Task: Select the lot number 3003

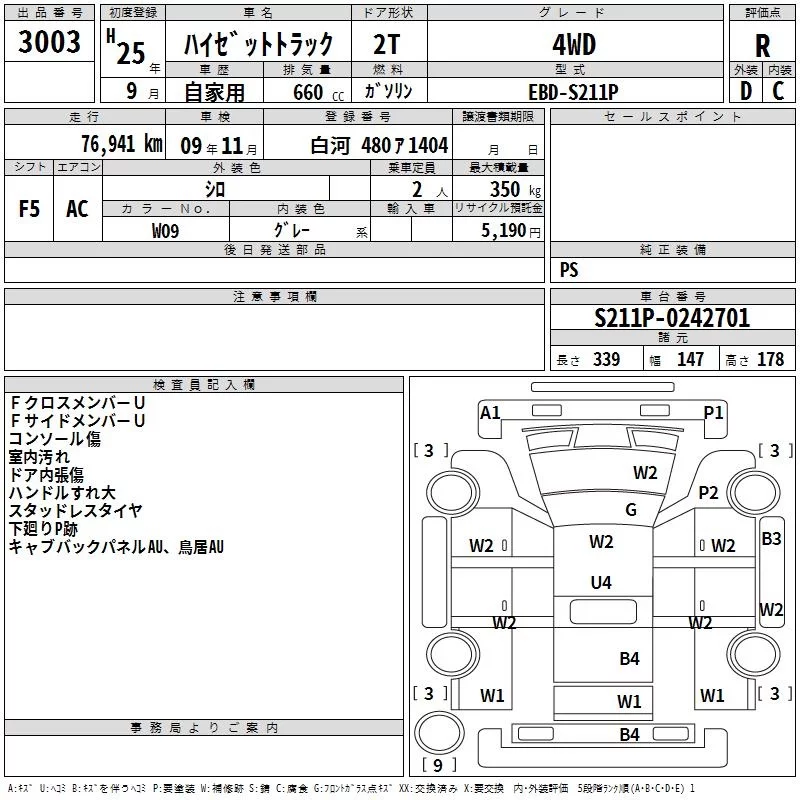Action: [49, 42]
